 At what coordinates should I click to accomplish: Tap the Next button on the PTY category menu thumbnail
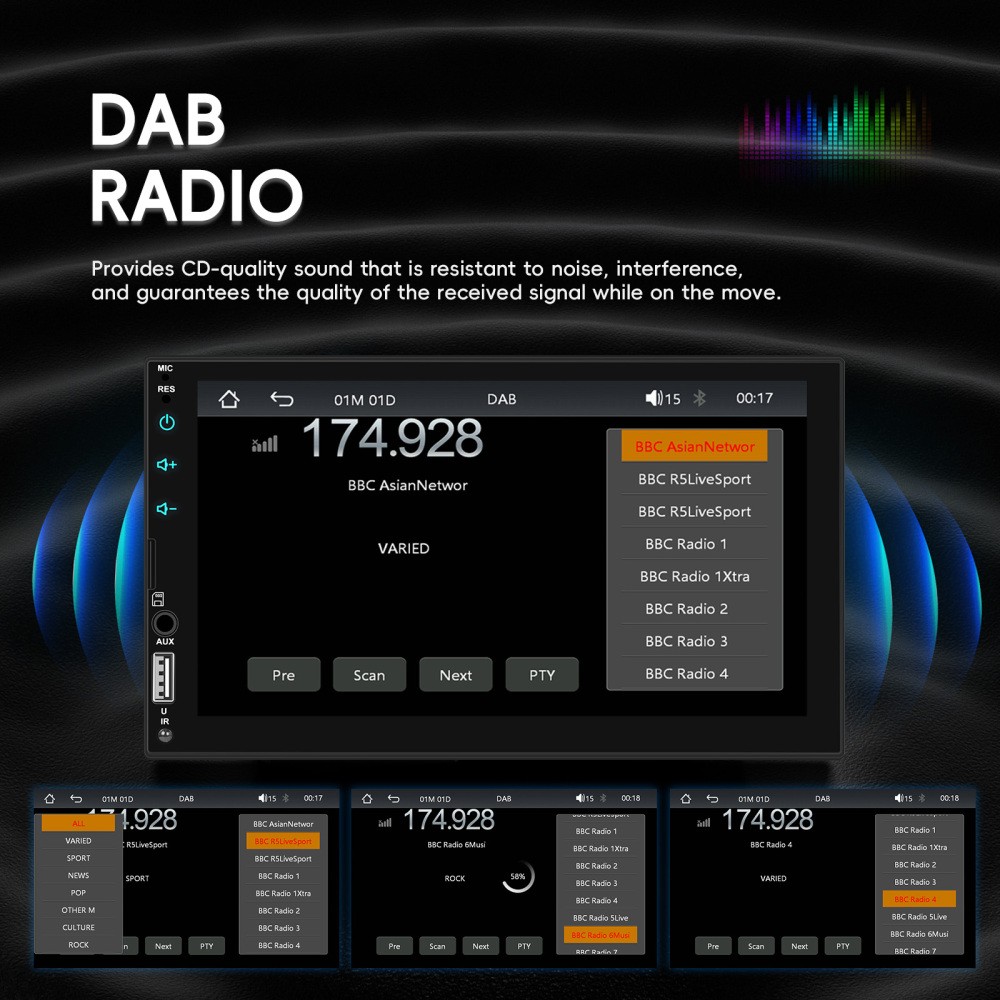tap(163, 946)
